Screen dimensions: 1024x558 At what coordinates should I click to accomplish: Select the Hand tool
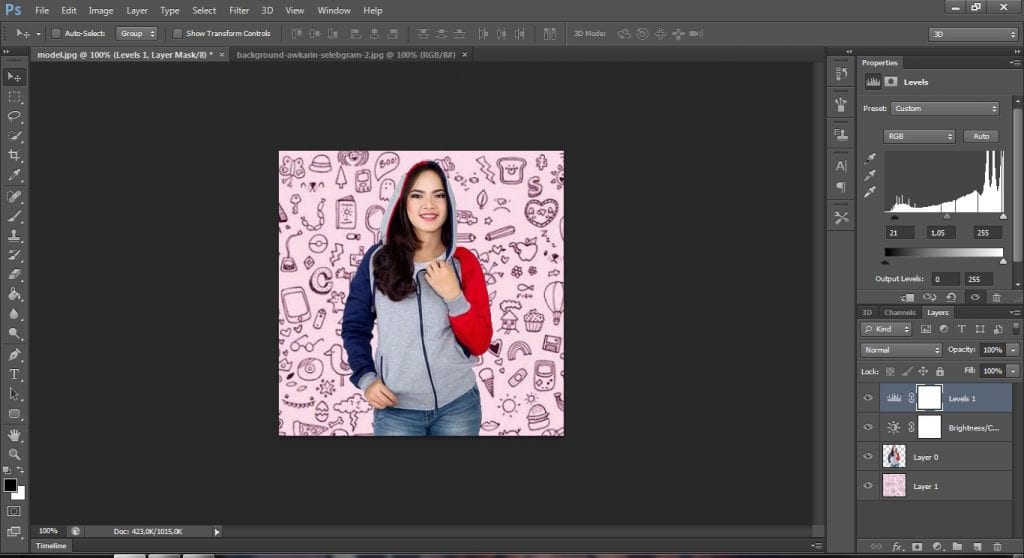(x=15, y=434)
